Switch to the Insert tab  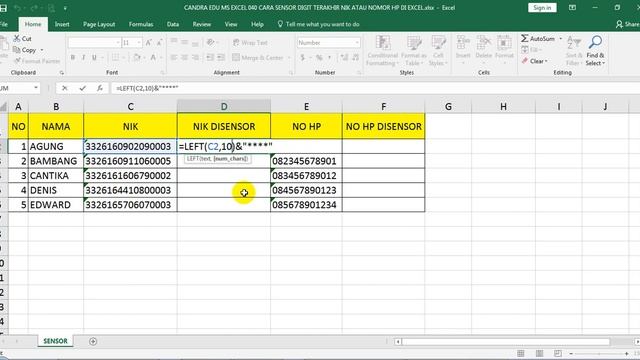click(62, 24)
